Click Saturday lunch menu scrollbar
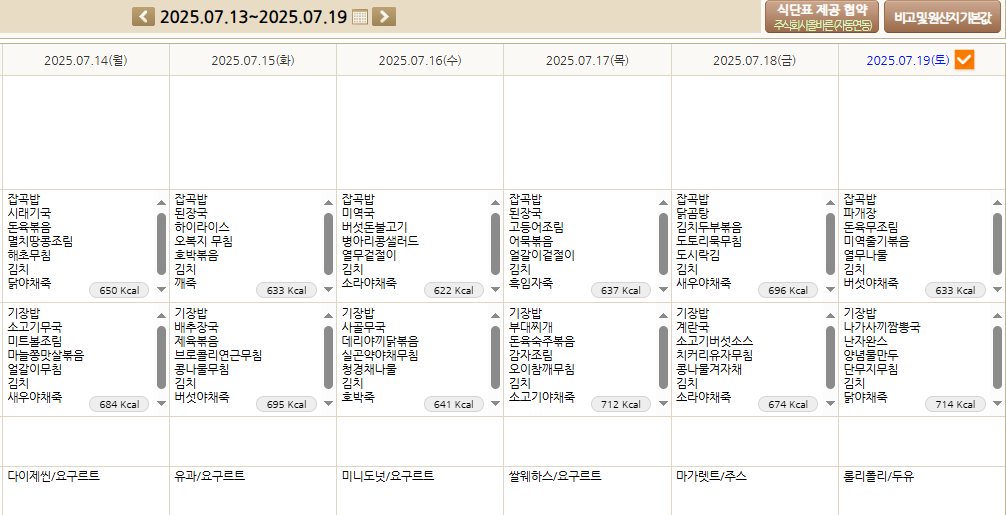1006x515 pixels. [x=996, y=243]
